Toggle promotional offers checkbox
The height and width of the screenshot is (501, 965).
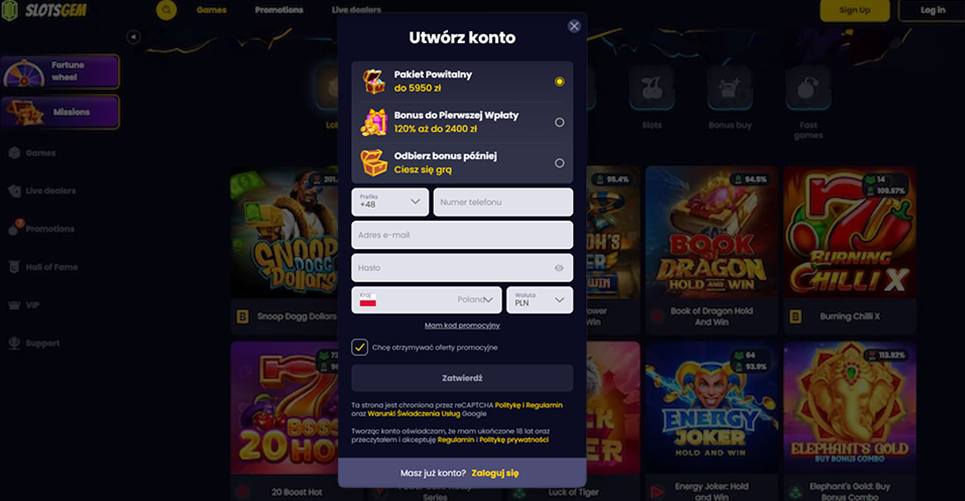point(359,347)
